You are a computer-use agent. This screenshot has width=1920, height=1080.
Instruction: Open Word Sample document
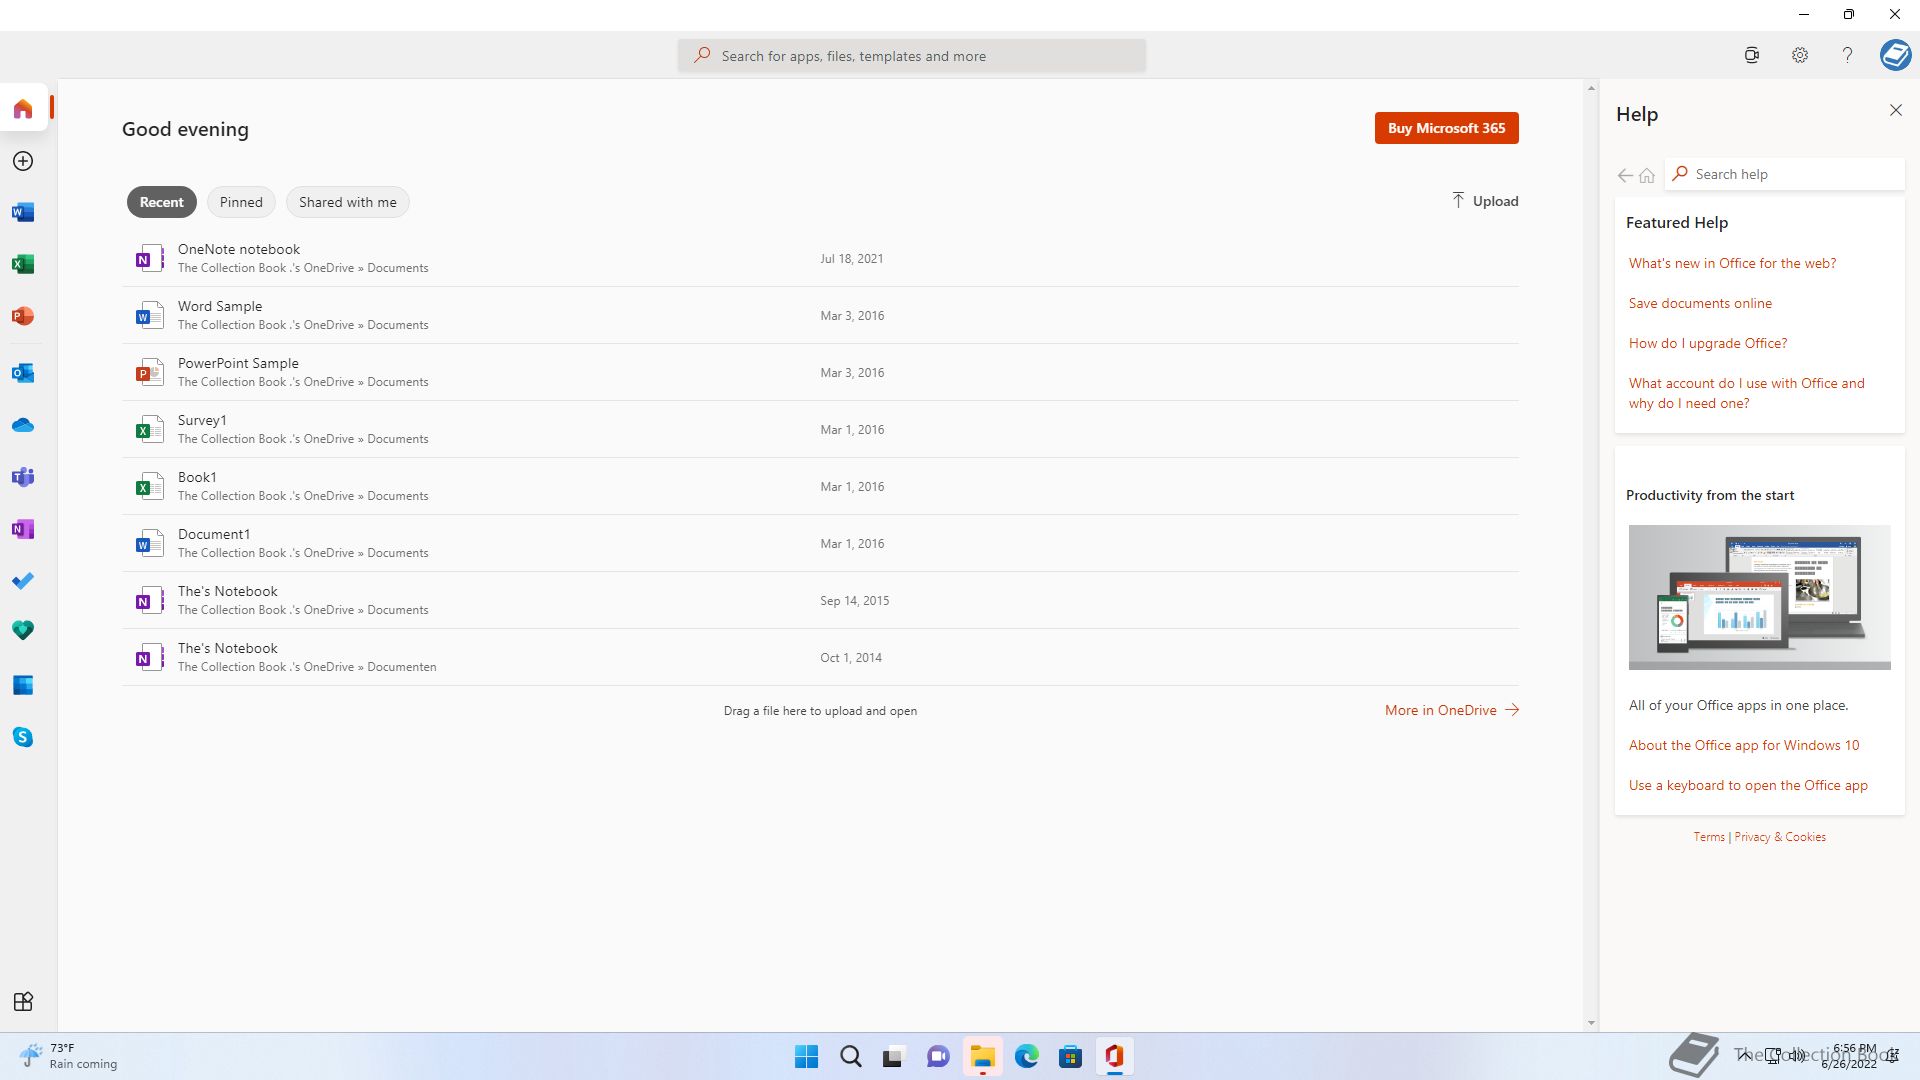pos(820,315)
